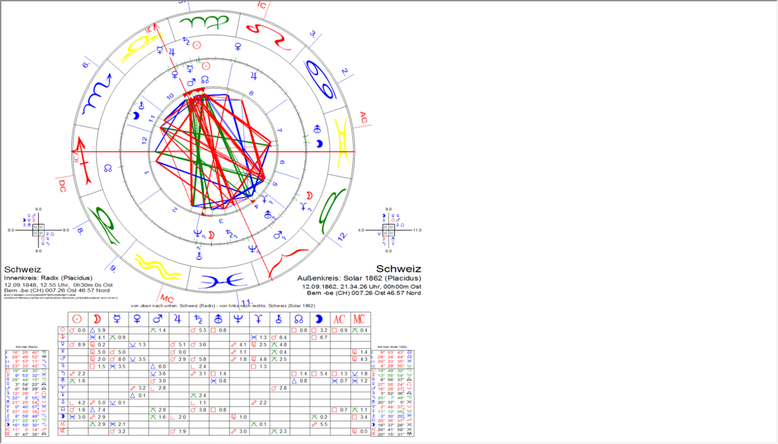Screen dimensions: 778x444
Task: Click the right 'Schweiz' chart title
Action: (x=398, y=269)
